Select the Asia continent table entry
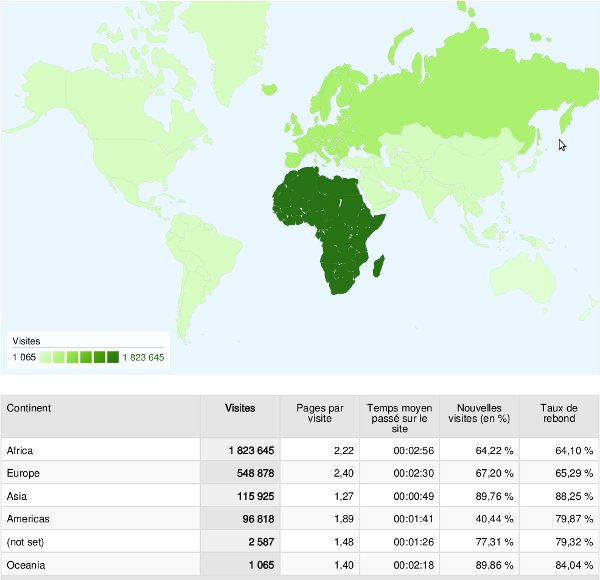This screenshot has height=580, width=600. [x=17, y=496]
